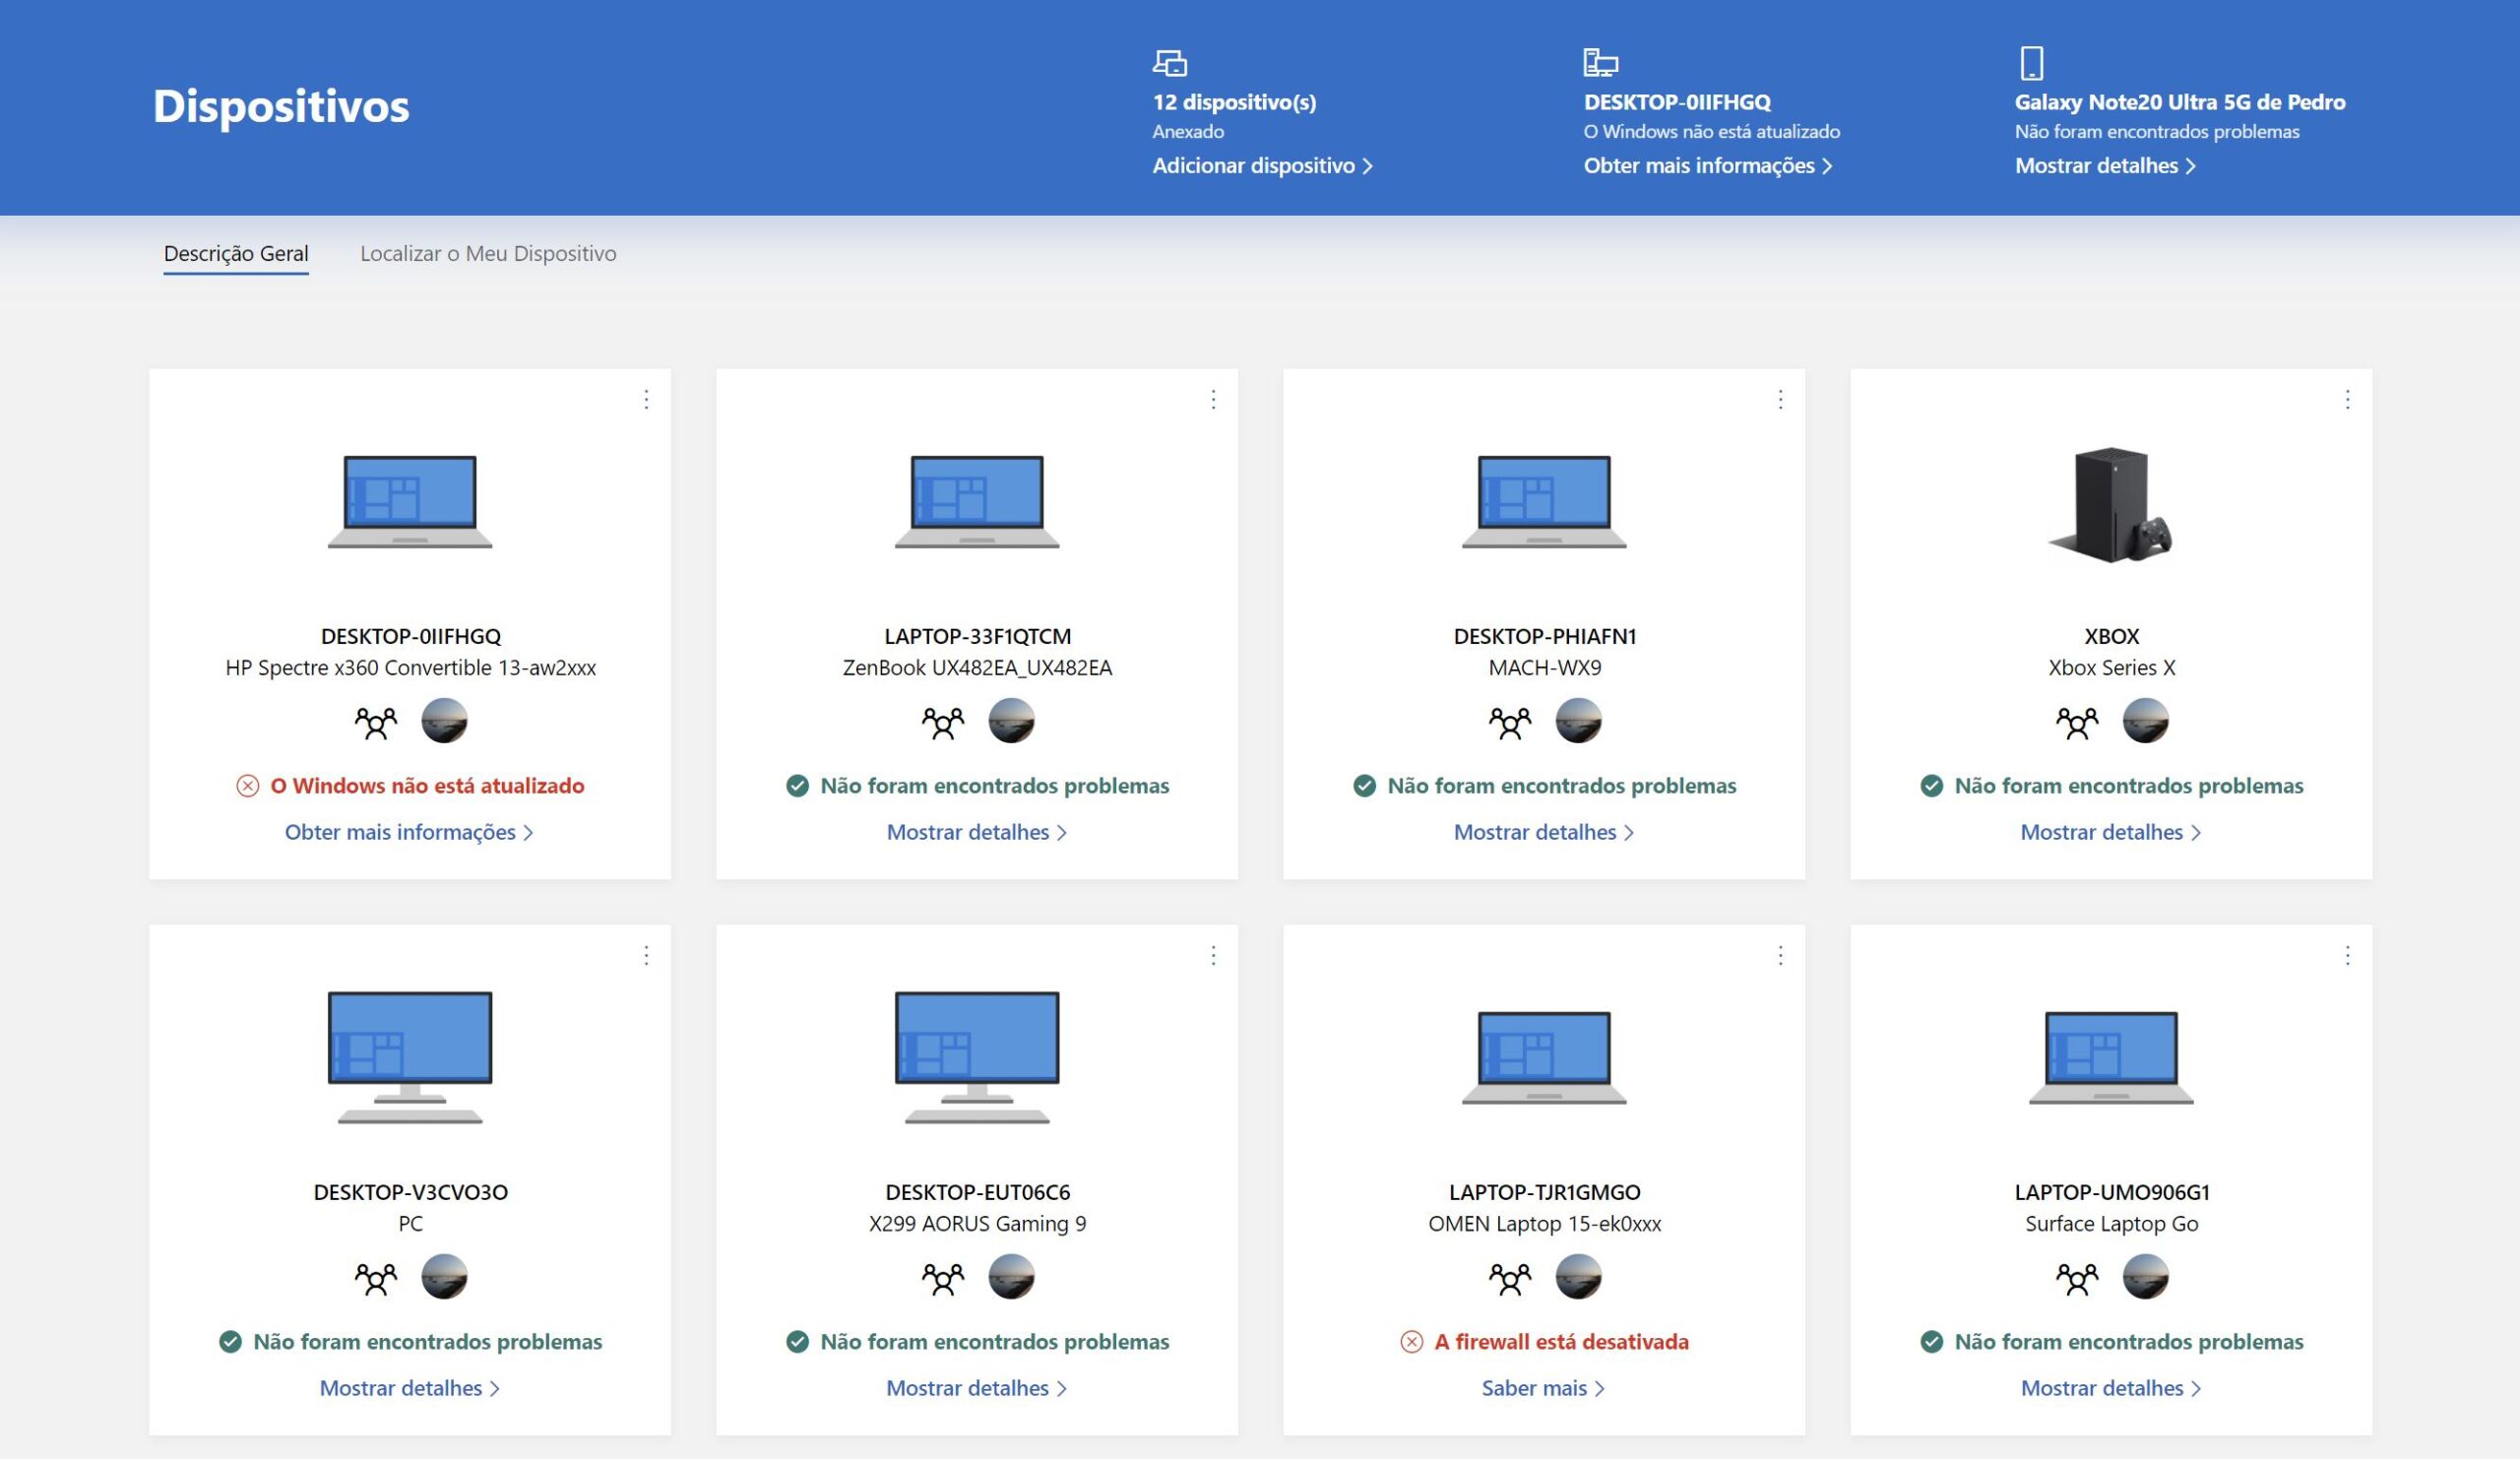Click the laptop image of DESKTOP-PHIAFN1
The width and height of the screenshot is (2520, 1459).
[1544, 502]
